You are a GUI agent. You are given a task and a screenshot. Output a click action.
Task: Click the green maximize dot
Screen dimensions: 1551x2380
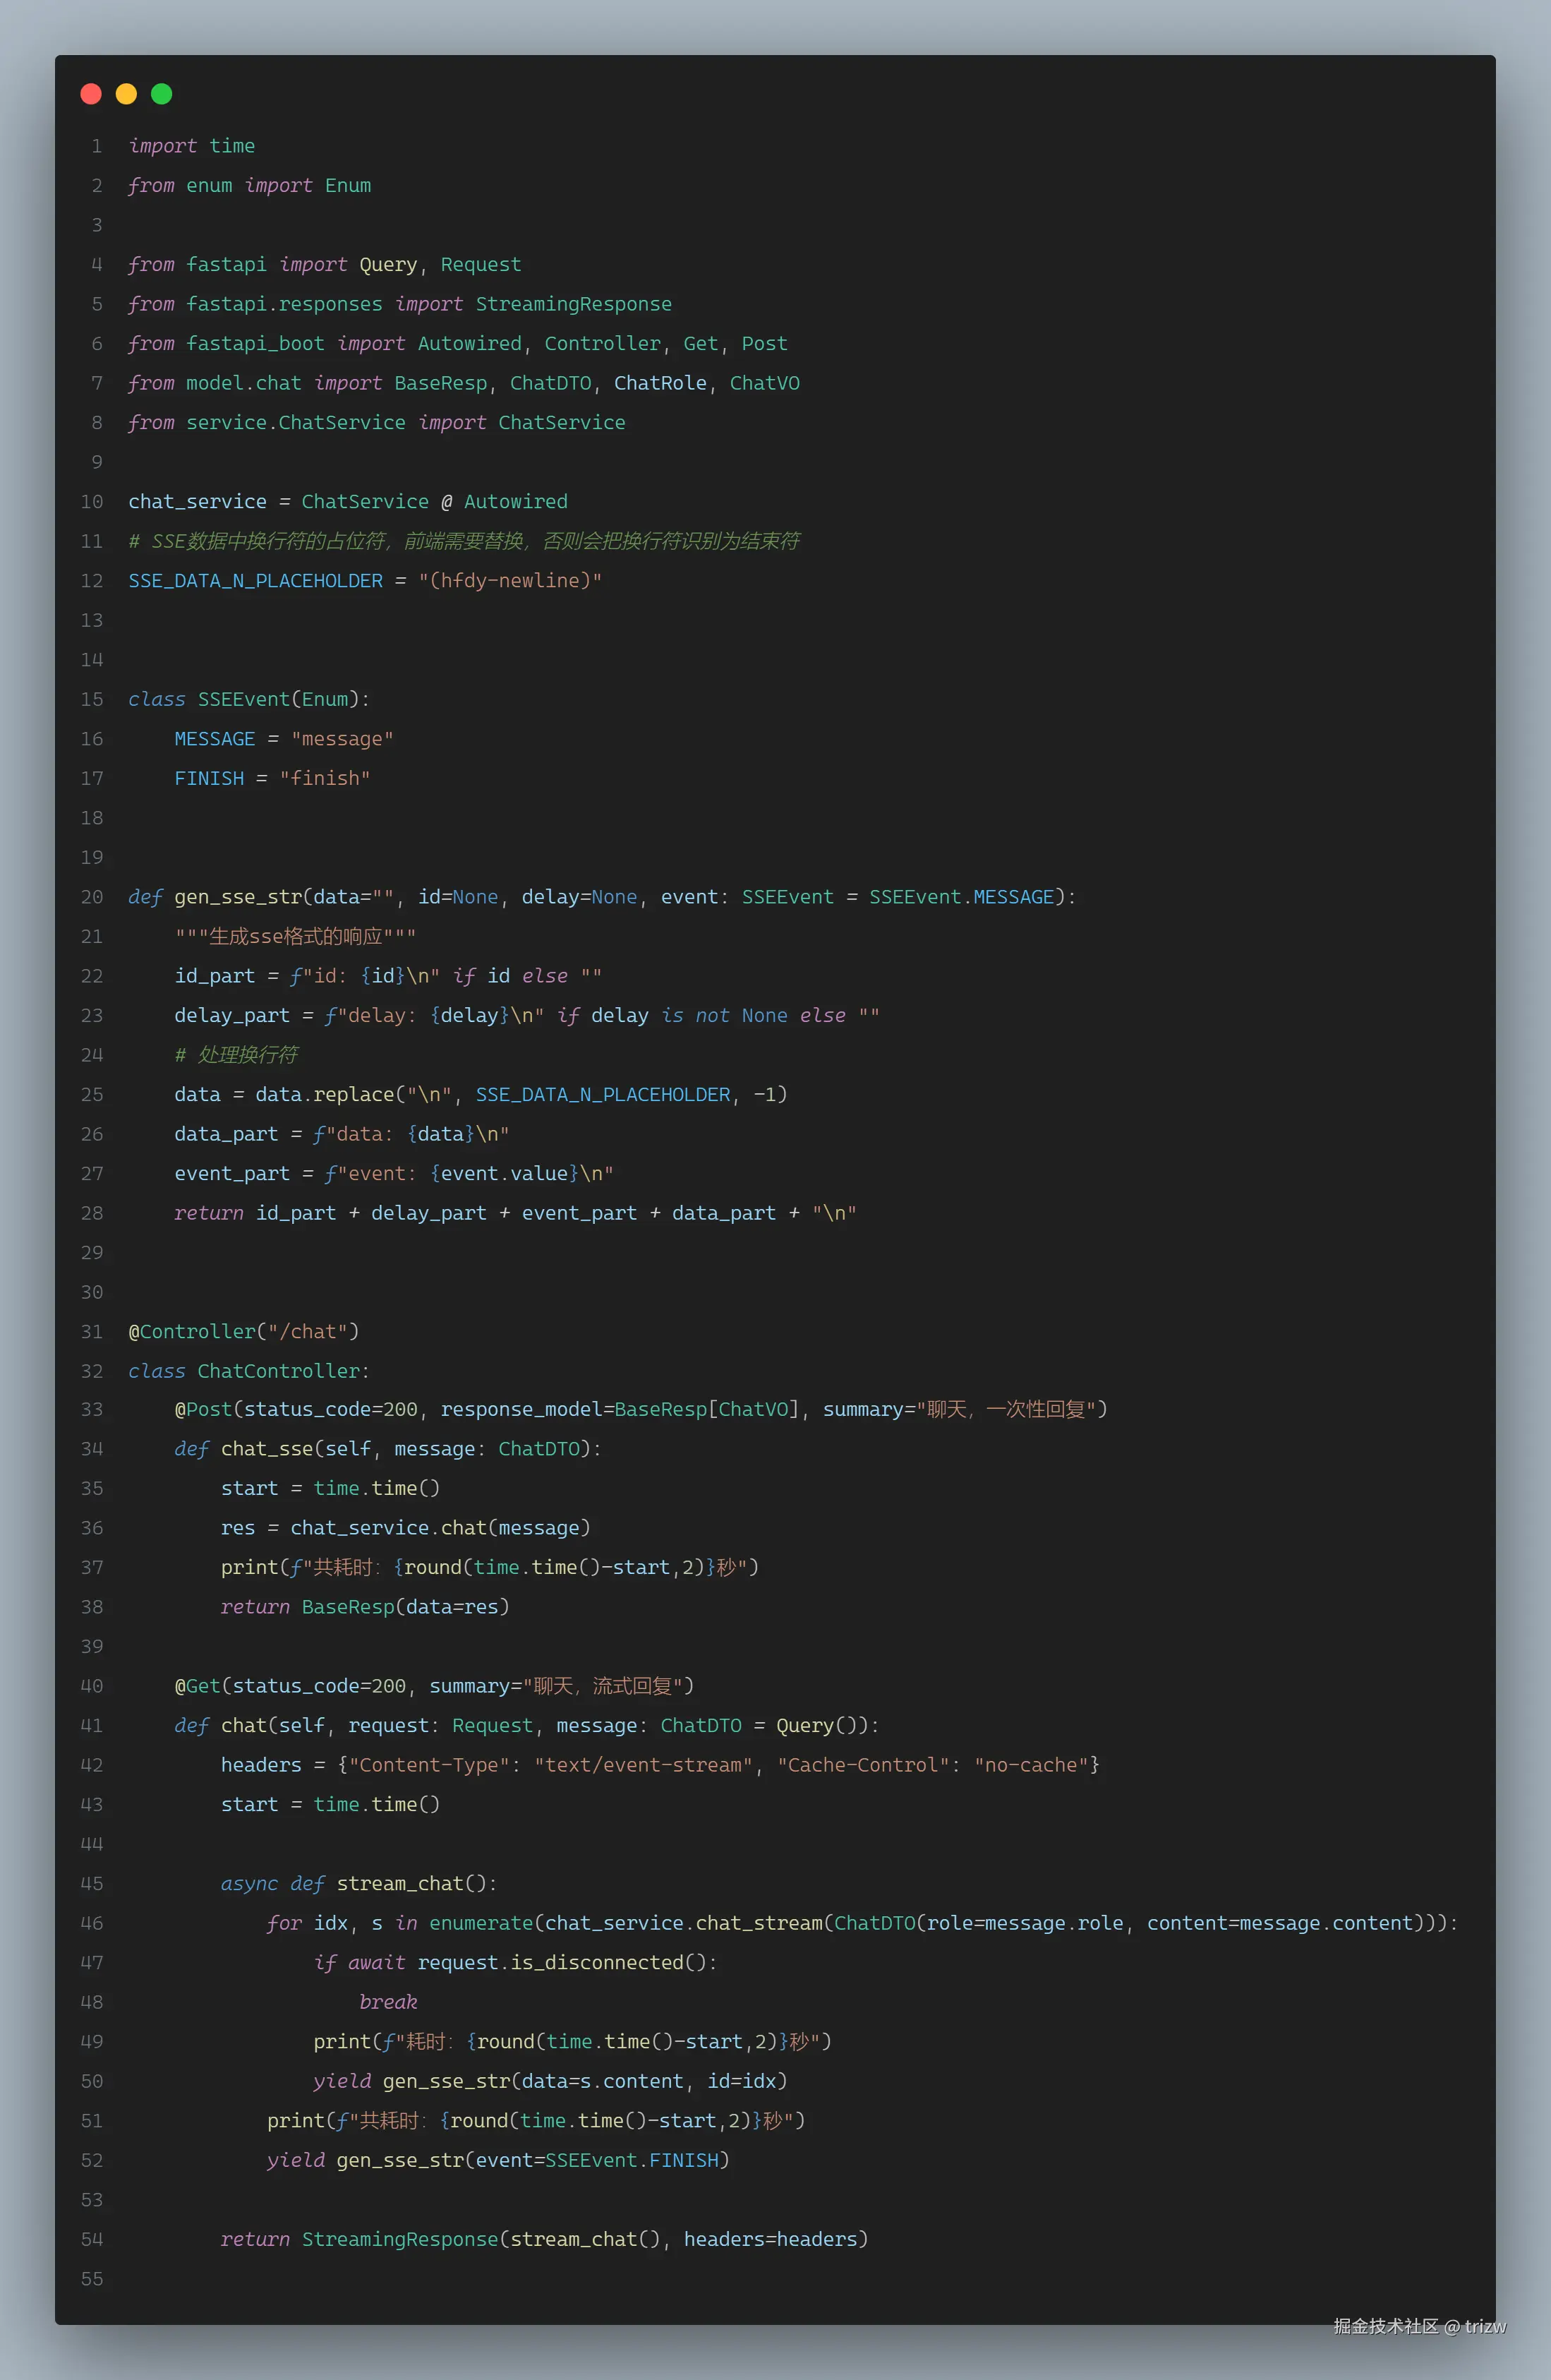coord(161,94)
